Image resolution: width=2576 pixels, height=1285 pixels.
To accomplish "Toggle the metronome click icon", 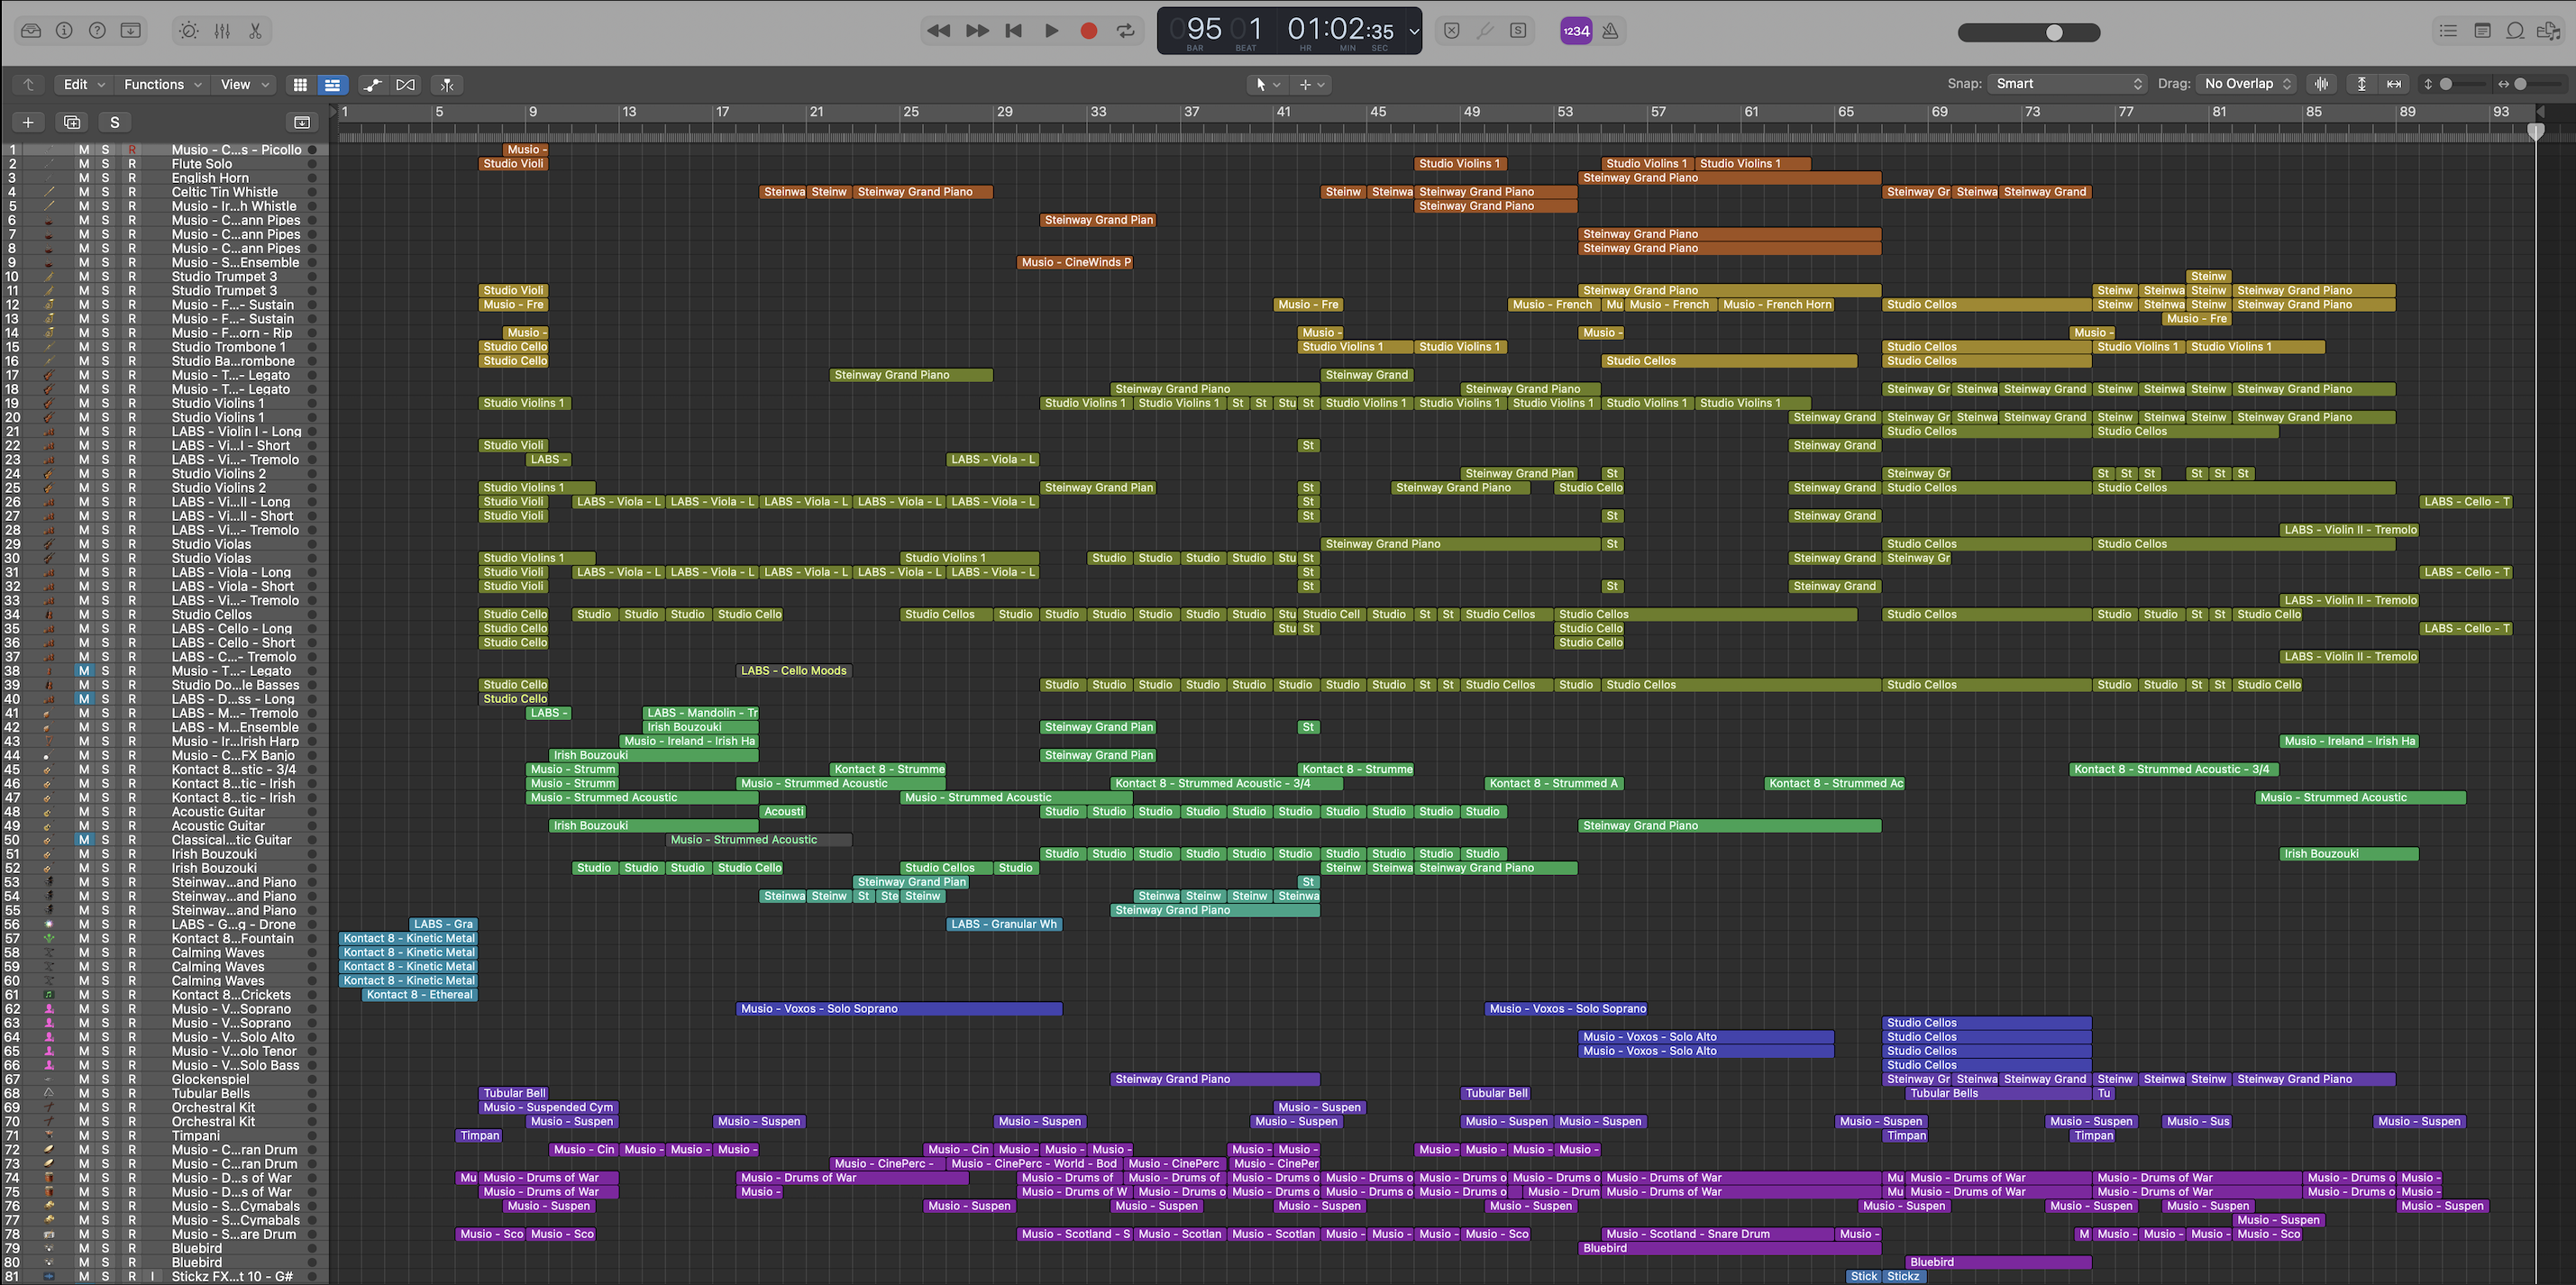I will pos(1610,31).
